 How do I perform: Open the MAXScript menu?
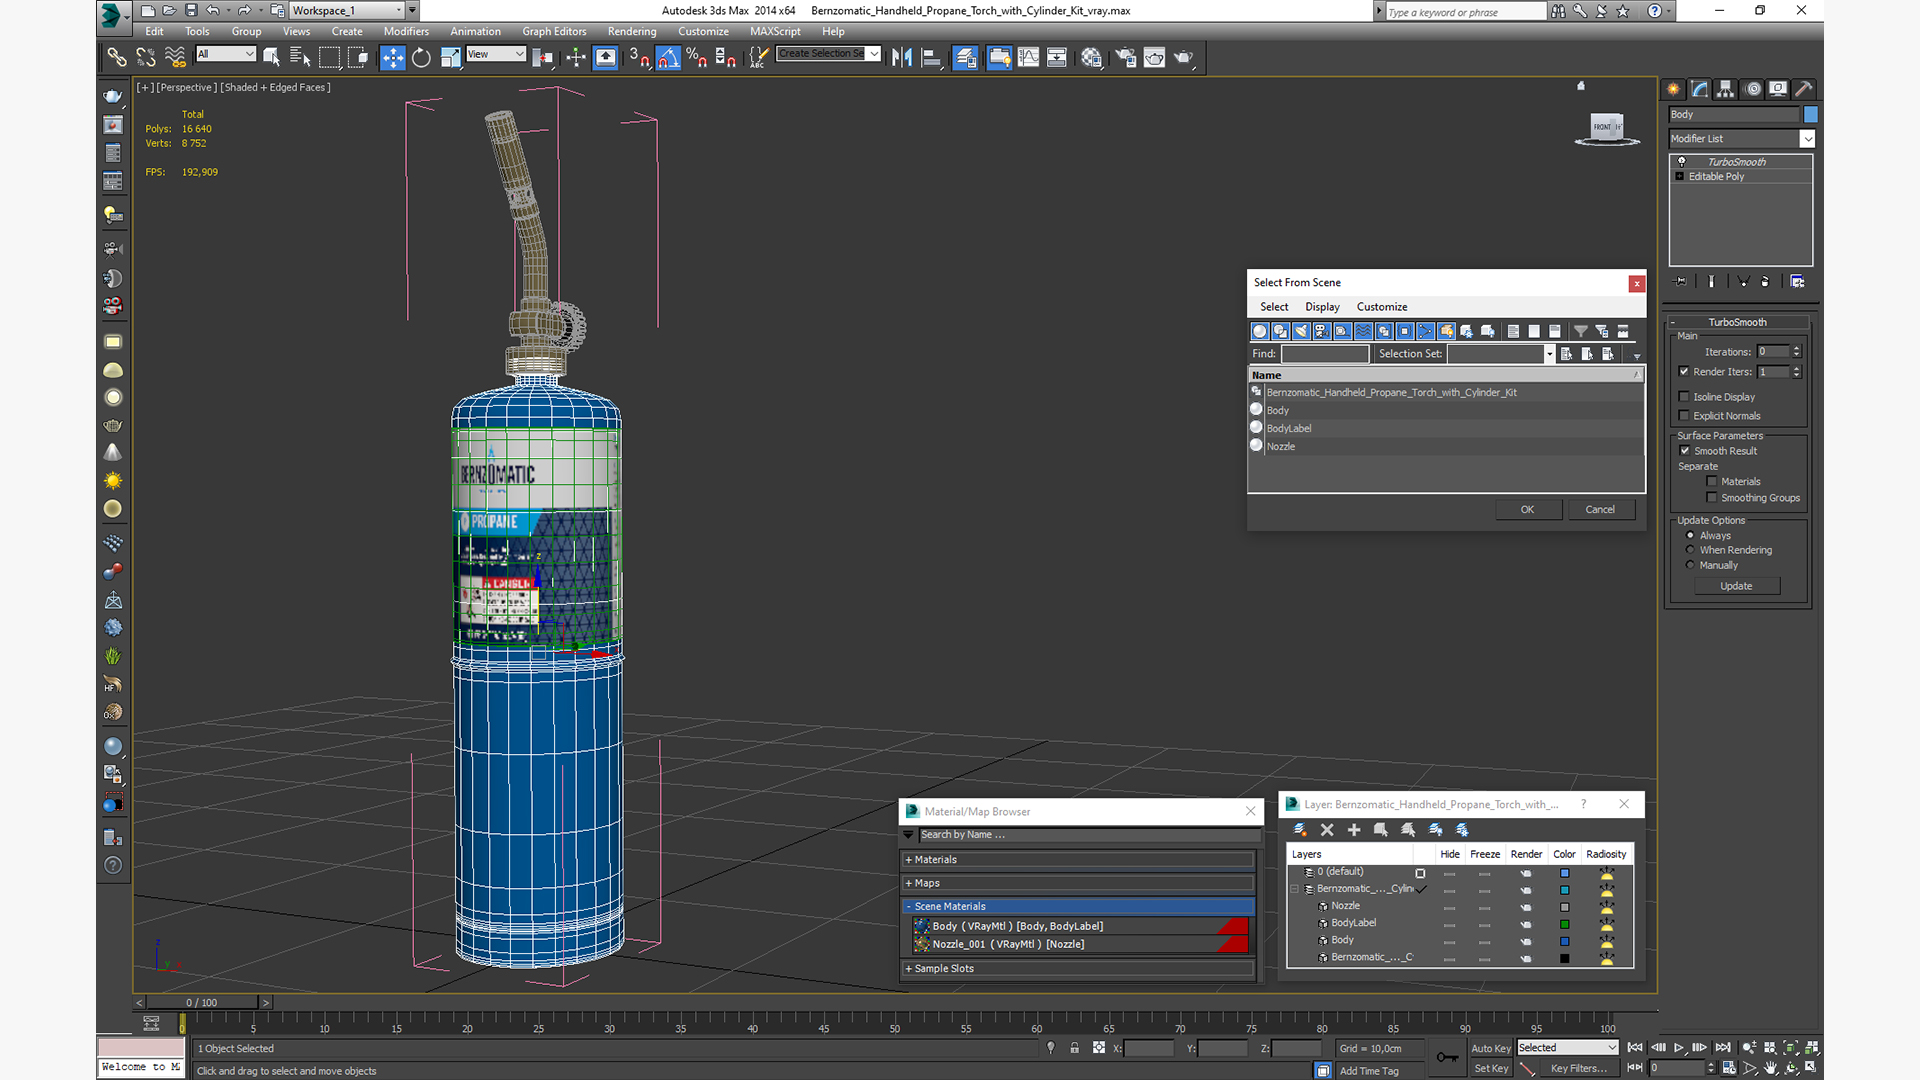point(775,31)
